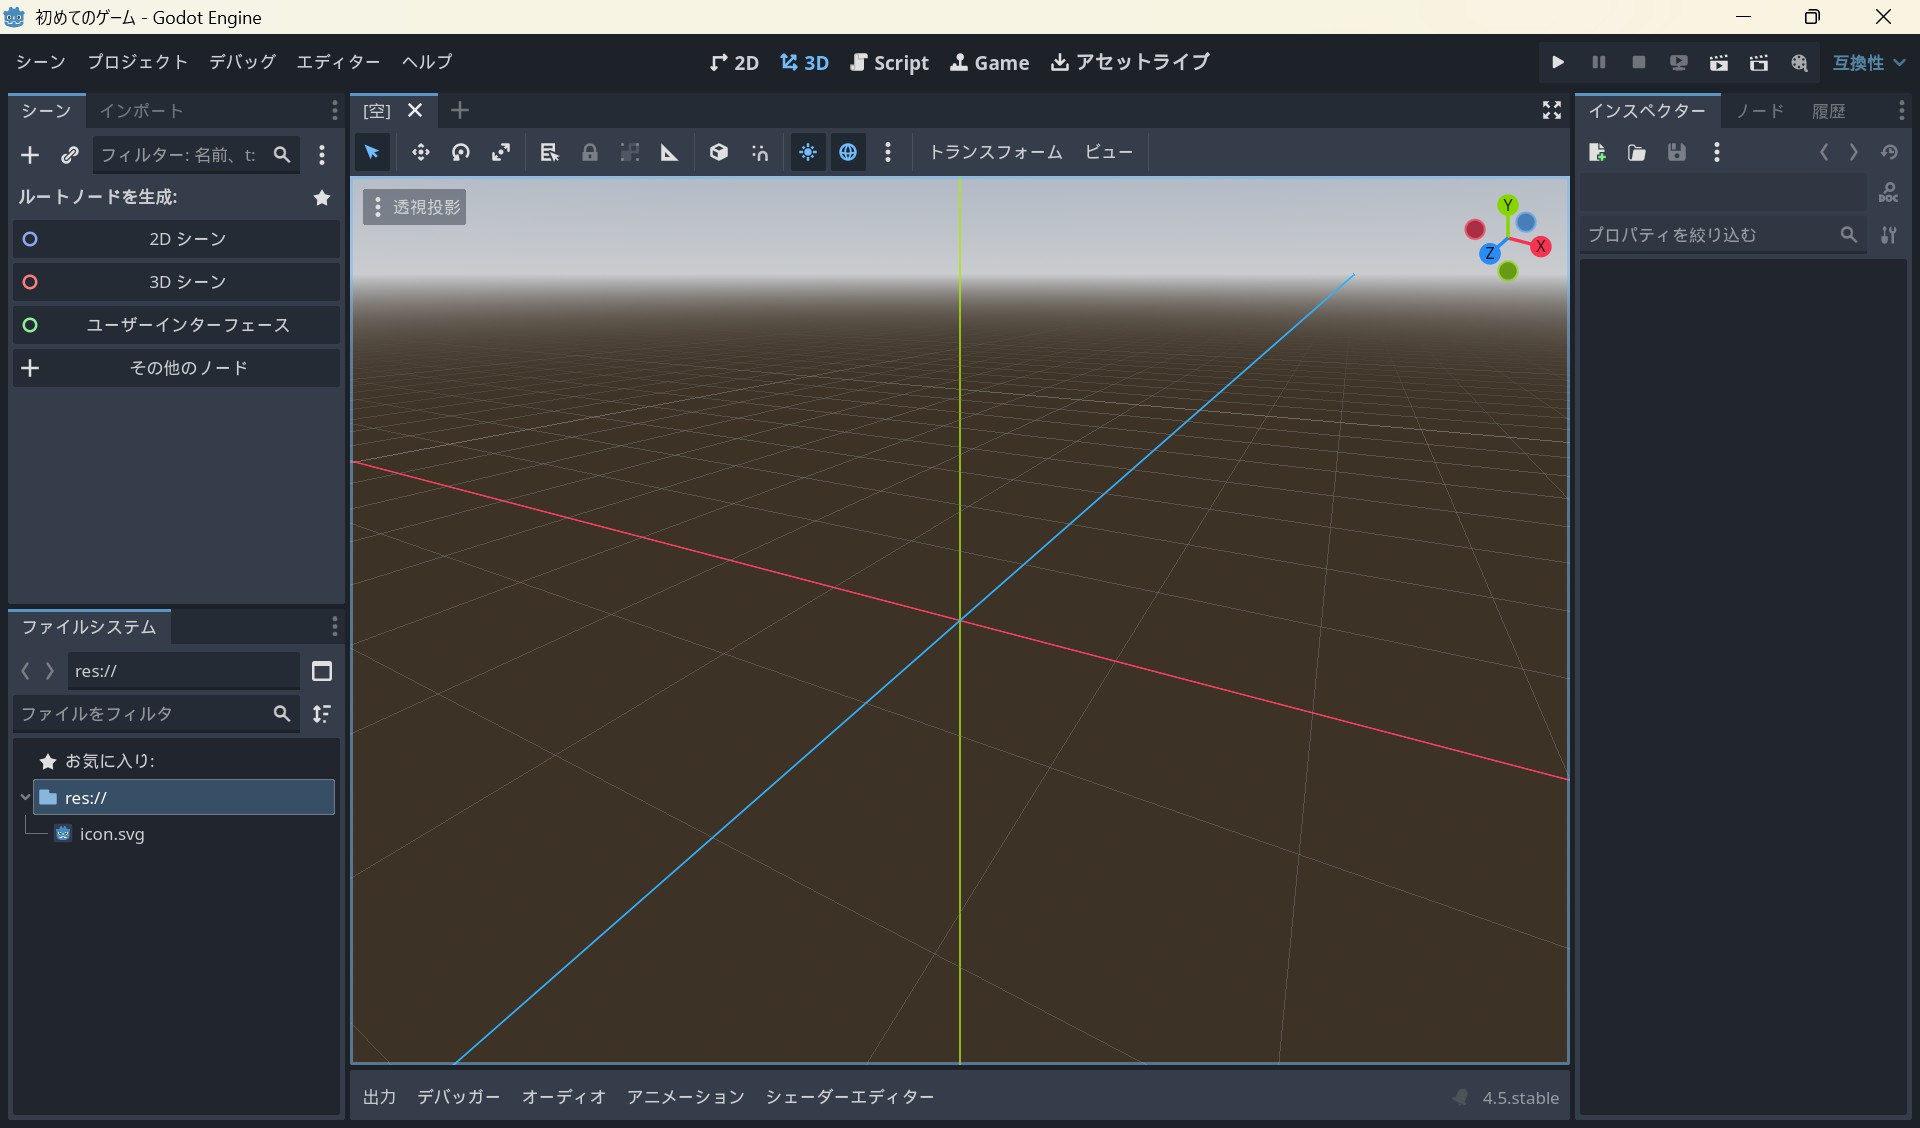
Task: Switch to the 3D workspace
Action: point(805,62)
